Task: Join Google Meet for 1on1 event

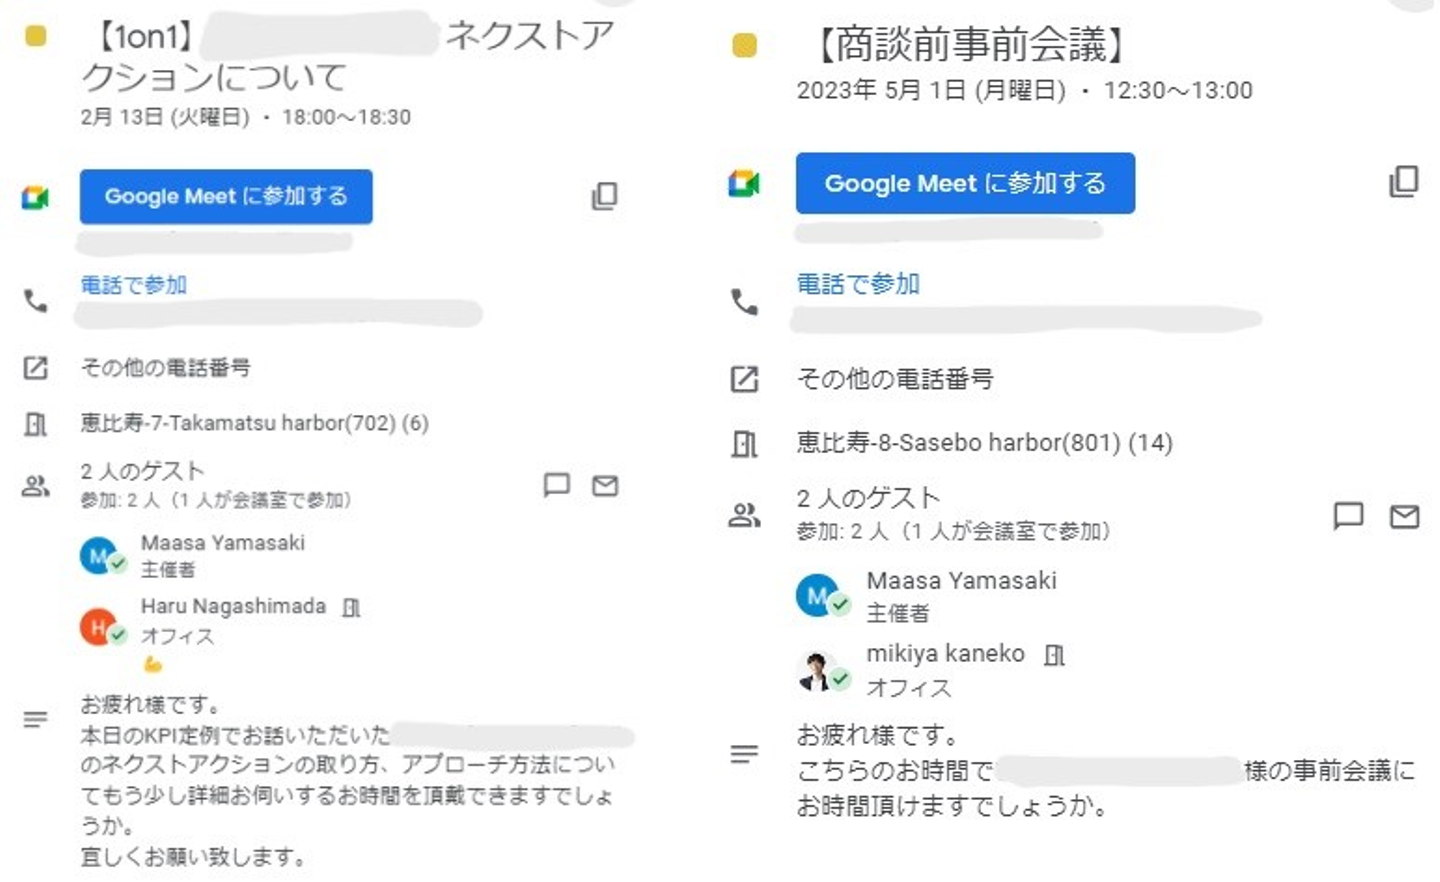Action: 226,196
